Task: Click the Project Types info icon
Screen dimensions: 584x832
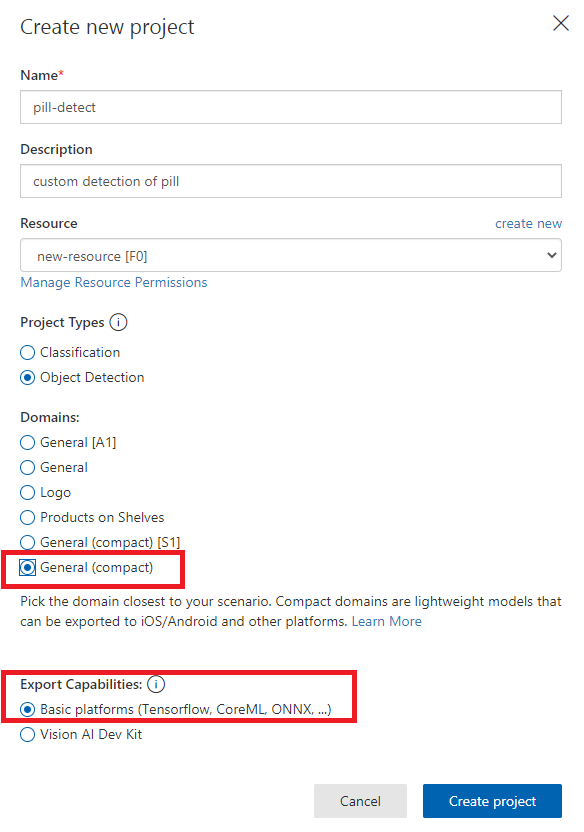Action: coord(118,322)
